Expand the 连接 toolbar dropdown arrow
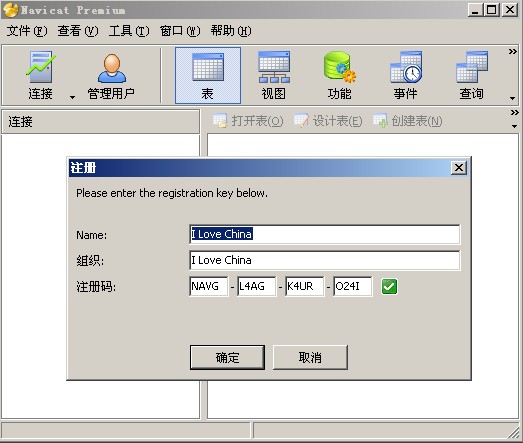523x443 pixels. [72, 97]
